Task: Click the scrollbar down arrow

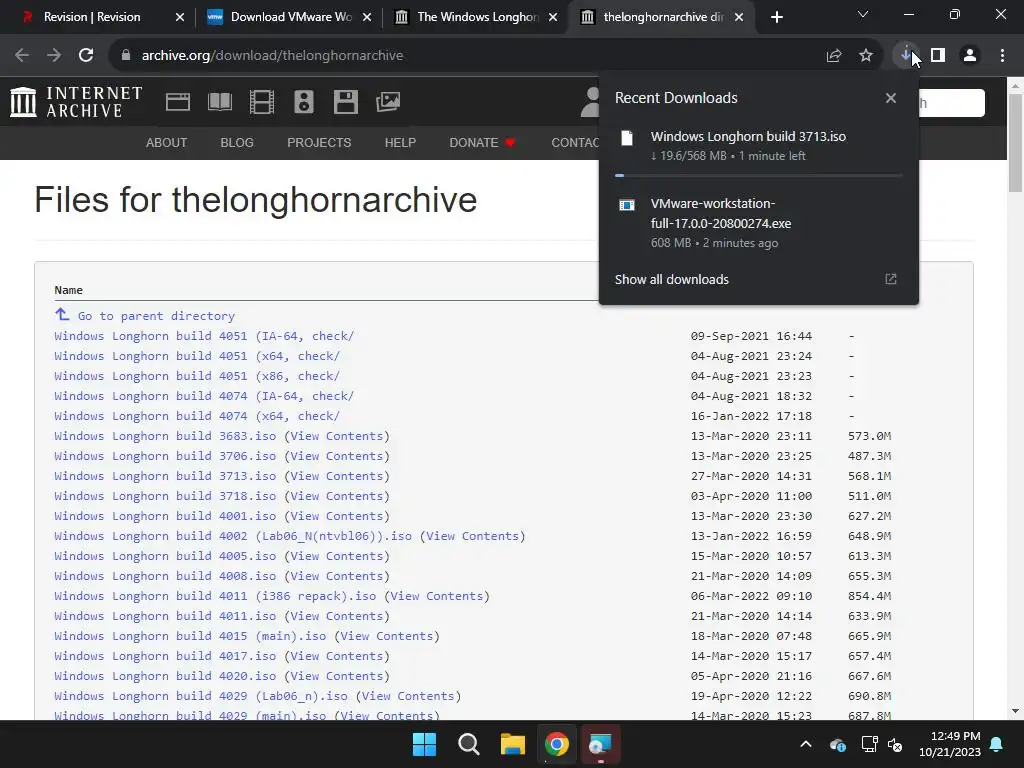Action: pos(1015,711)
